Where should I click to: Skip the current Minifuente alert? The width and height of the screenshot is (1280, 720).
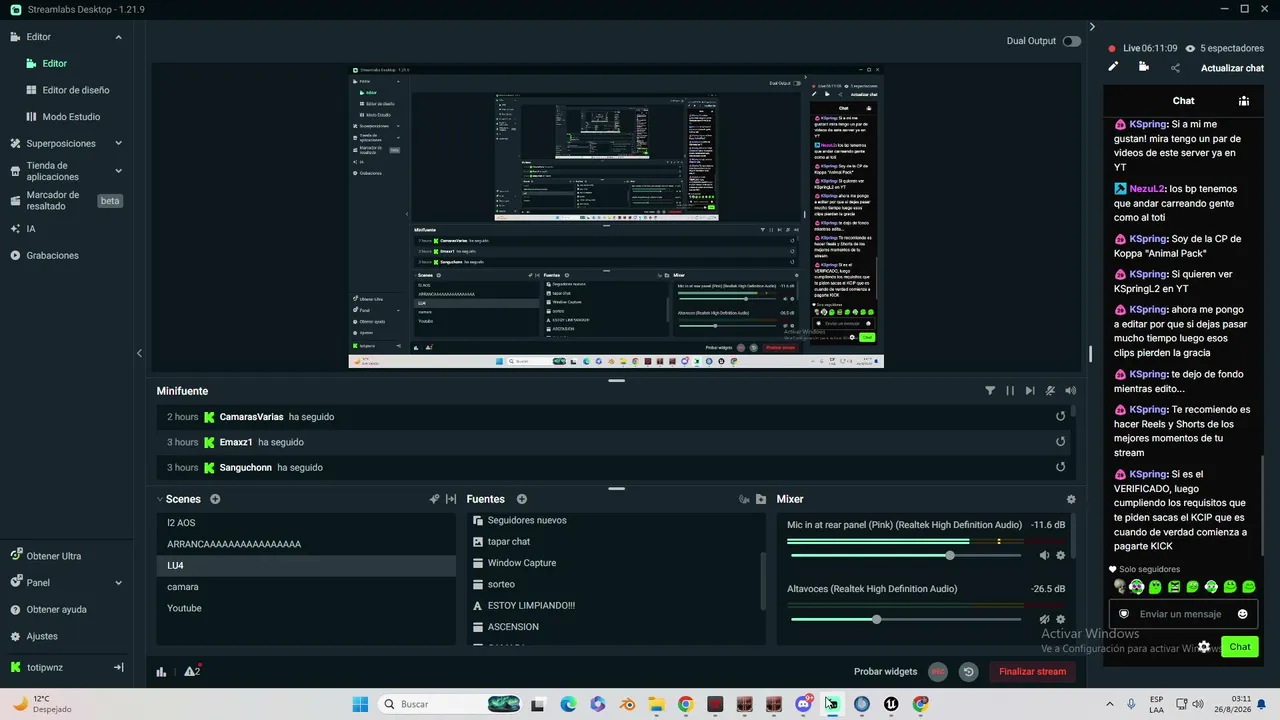click(1030, 391)
